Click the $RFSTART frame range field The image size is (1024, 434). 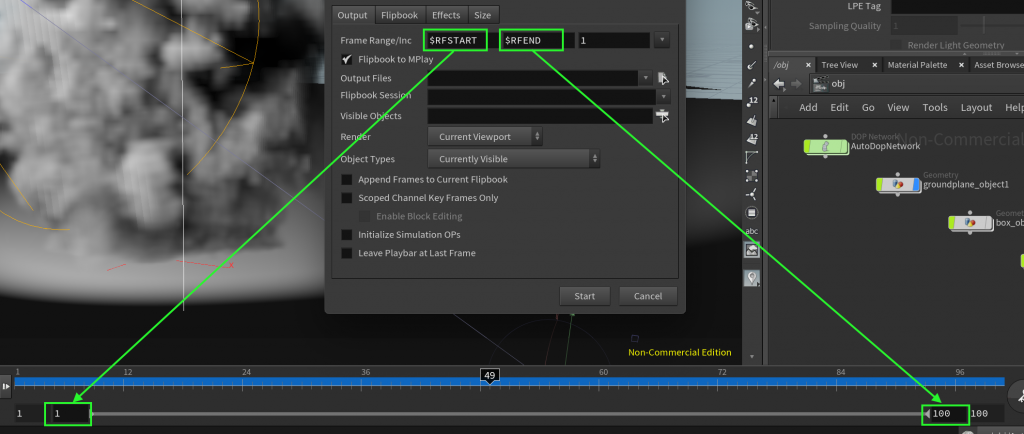coord(456,40)
